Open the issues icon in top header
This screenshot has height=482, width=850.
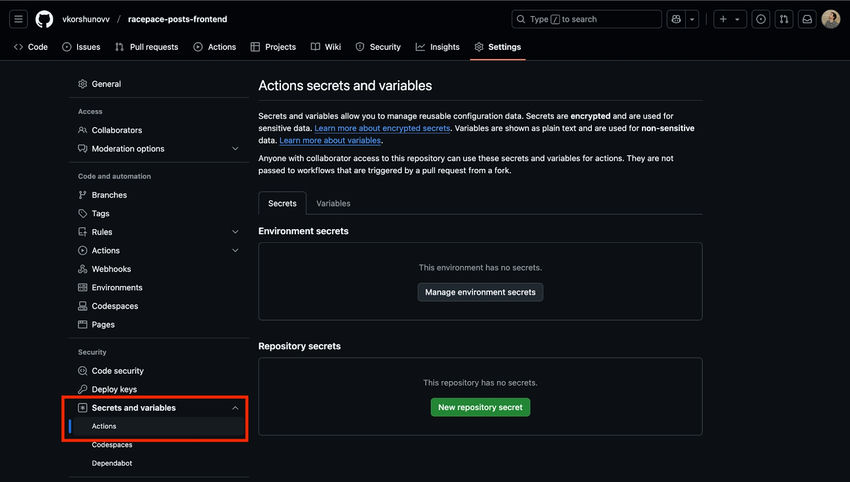click(761, 19)
